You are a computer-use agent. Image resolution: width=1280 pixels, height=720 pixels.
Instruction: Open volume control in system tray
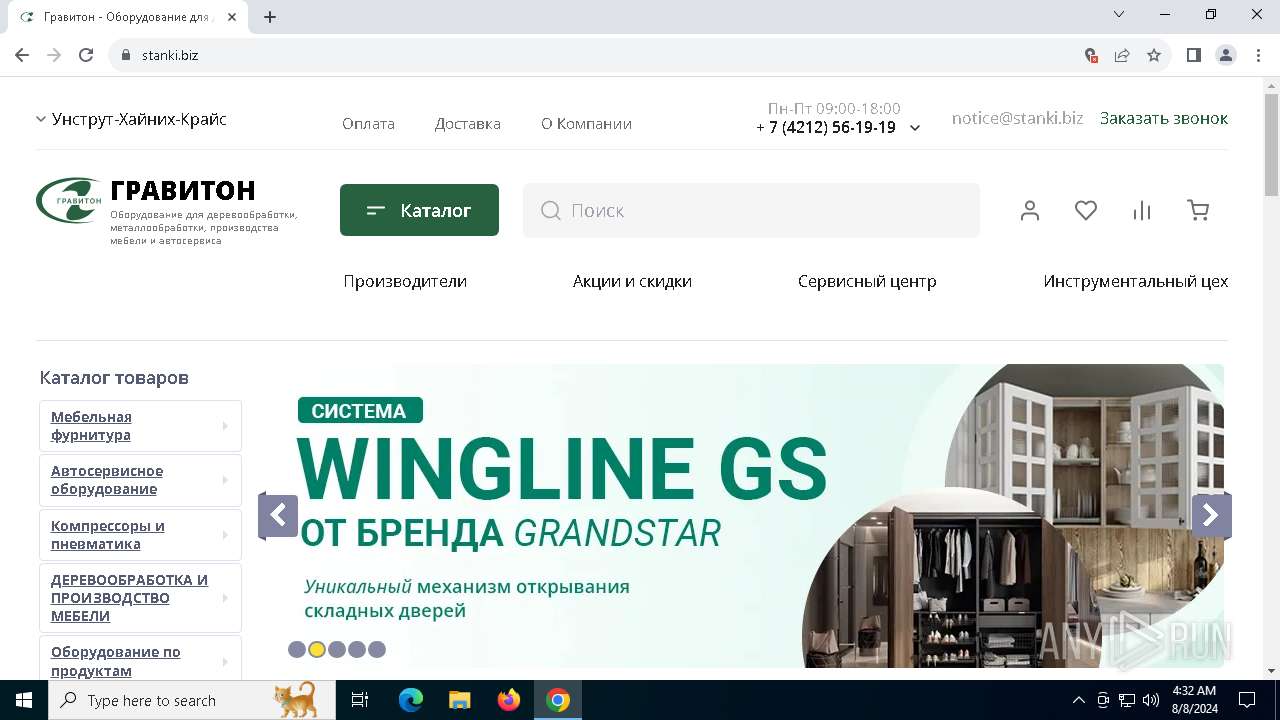point(1150,700)
